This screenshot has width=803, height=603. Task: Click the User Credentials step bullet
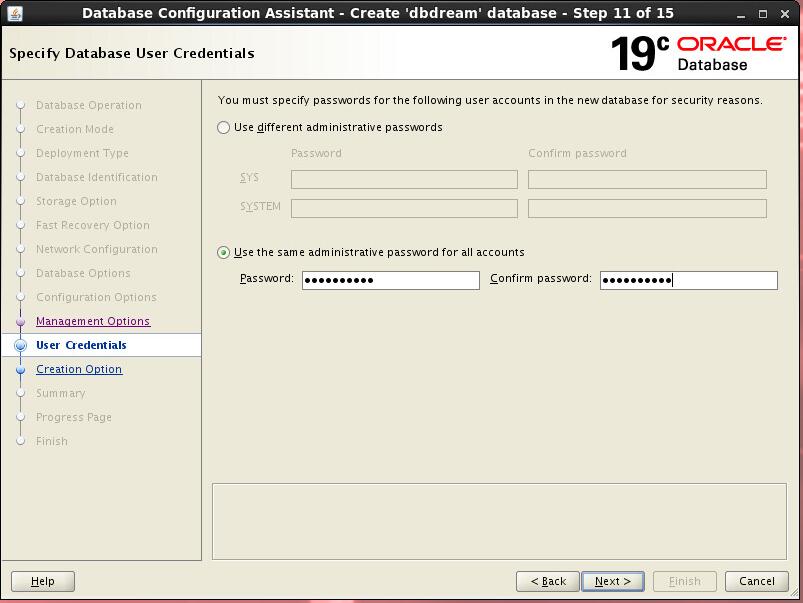(20, 345)
